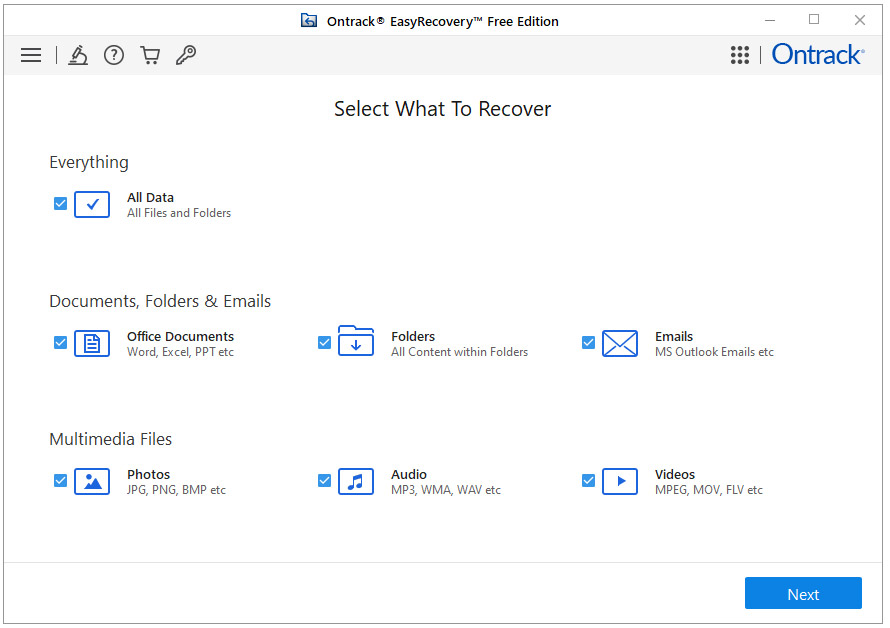Click the Folders download folder icon
Screen dimensions: 890x628
[x=355, y=343]
